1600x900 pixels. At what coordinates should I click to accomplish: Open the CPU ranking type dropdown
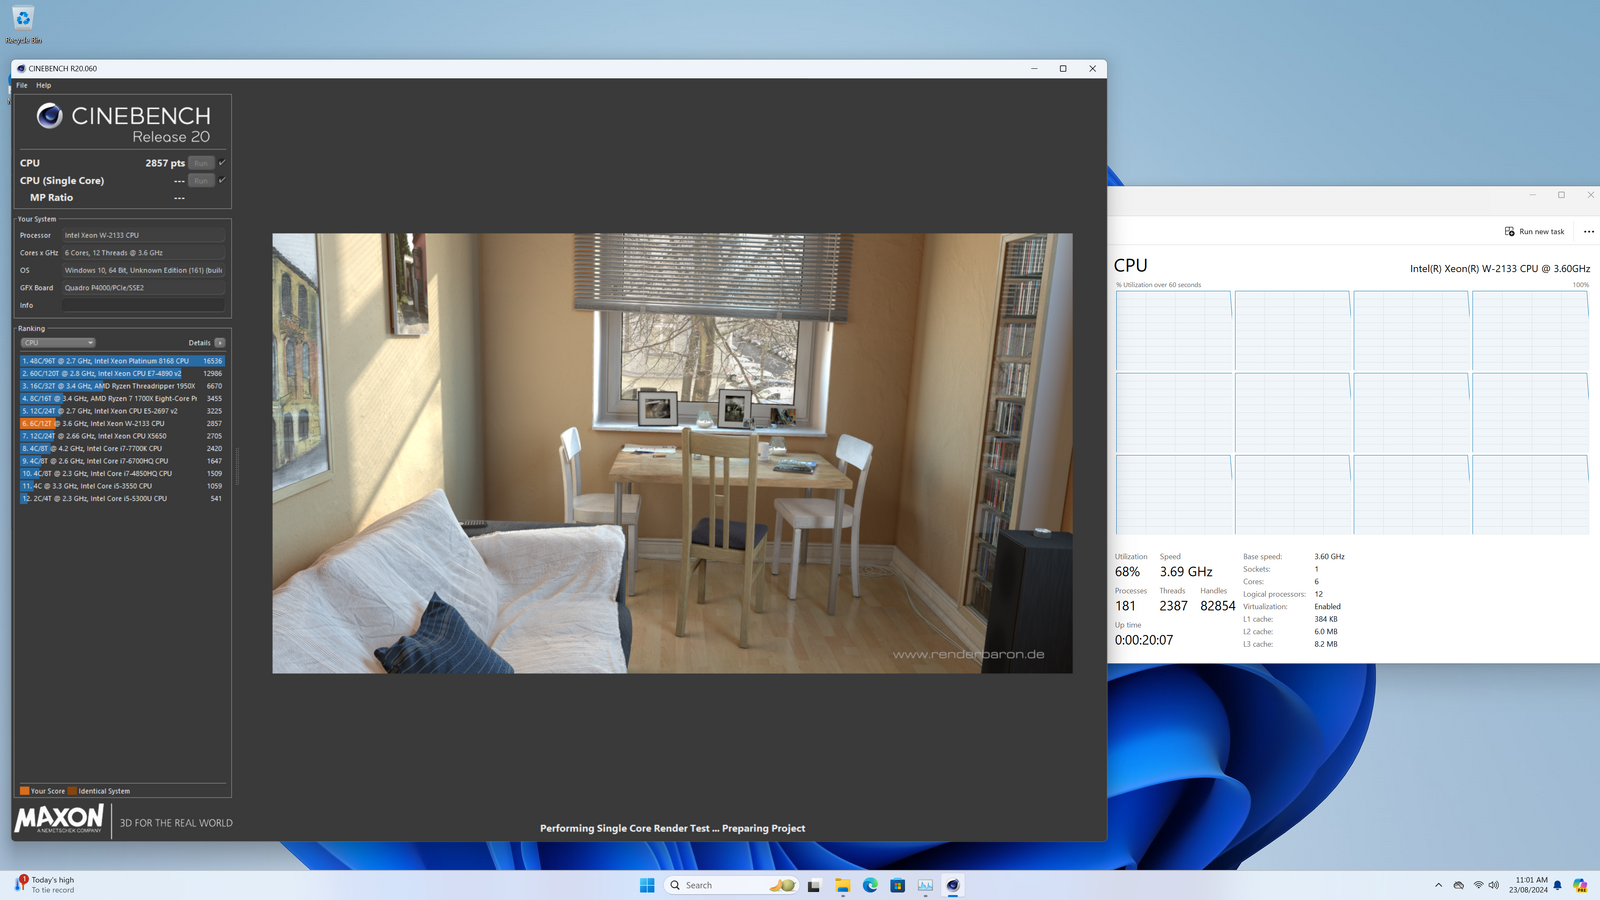coord(58,343)
